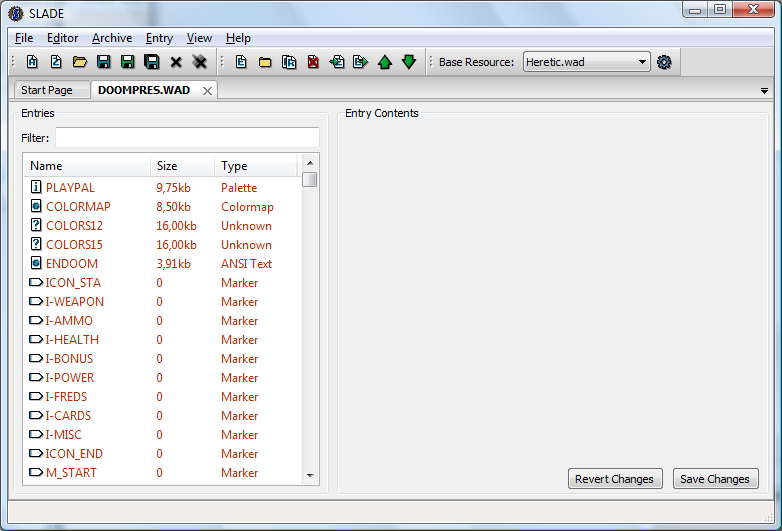The image size is (782, 531).
Task: Open the tab list dropdown arrow
Action: (x=764, y=91)
